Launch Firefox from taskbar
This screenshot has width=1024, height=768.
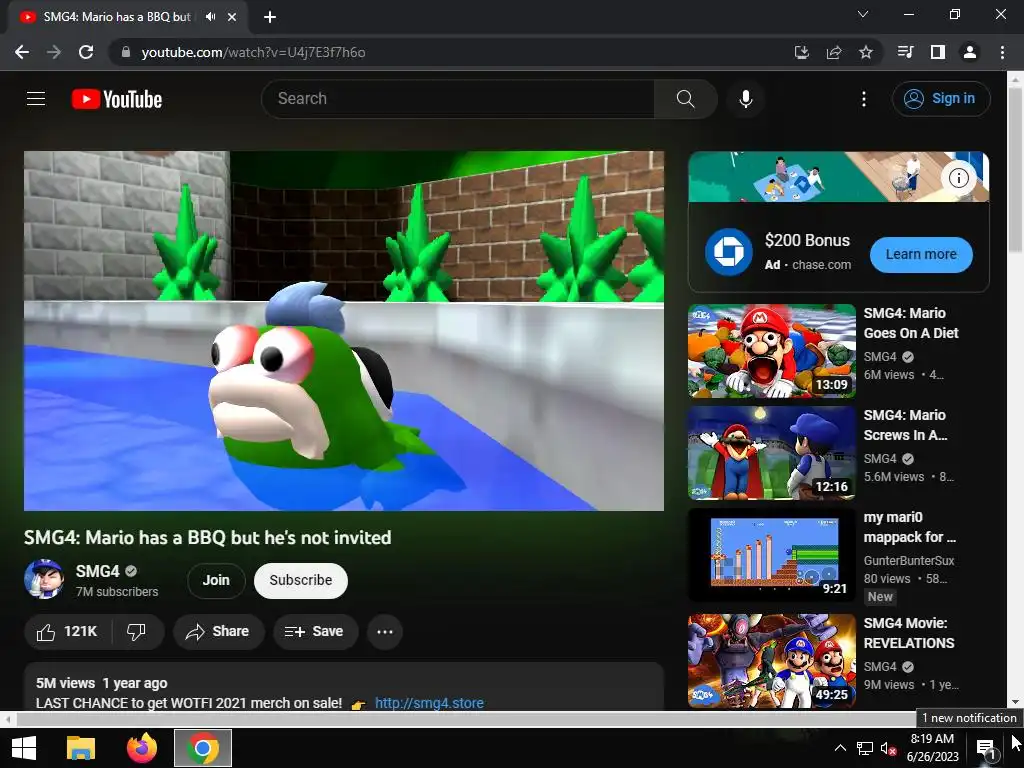[x=142, y=748]
